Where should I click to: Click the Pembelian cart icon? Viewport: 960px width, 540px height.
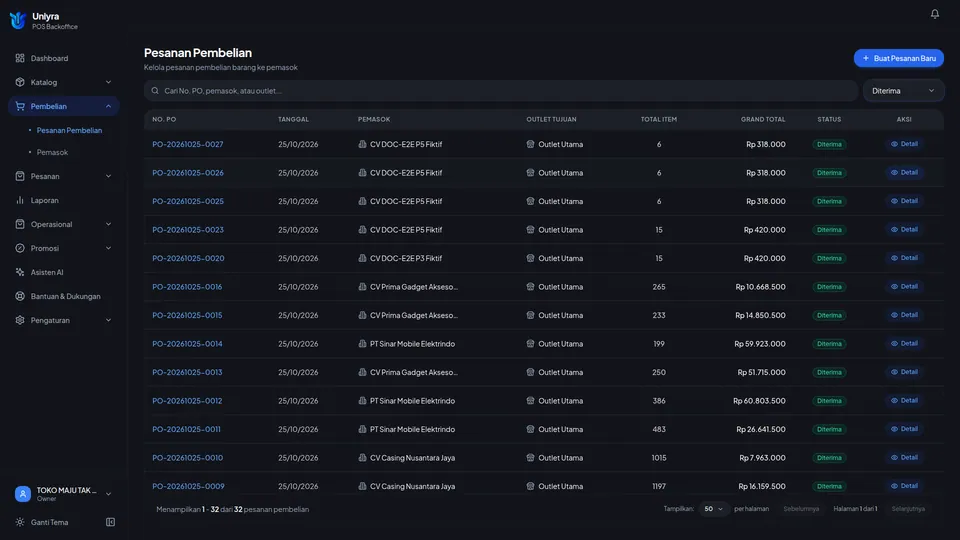(x=20, y=106)
